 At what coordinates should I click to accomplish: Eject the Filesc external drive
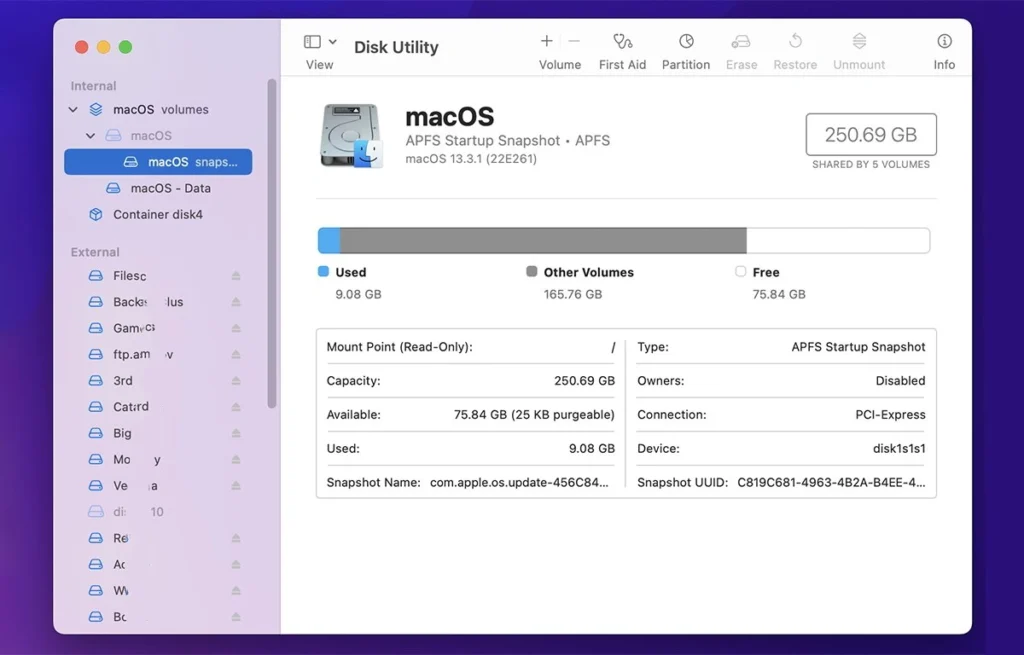pos(234,275)
